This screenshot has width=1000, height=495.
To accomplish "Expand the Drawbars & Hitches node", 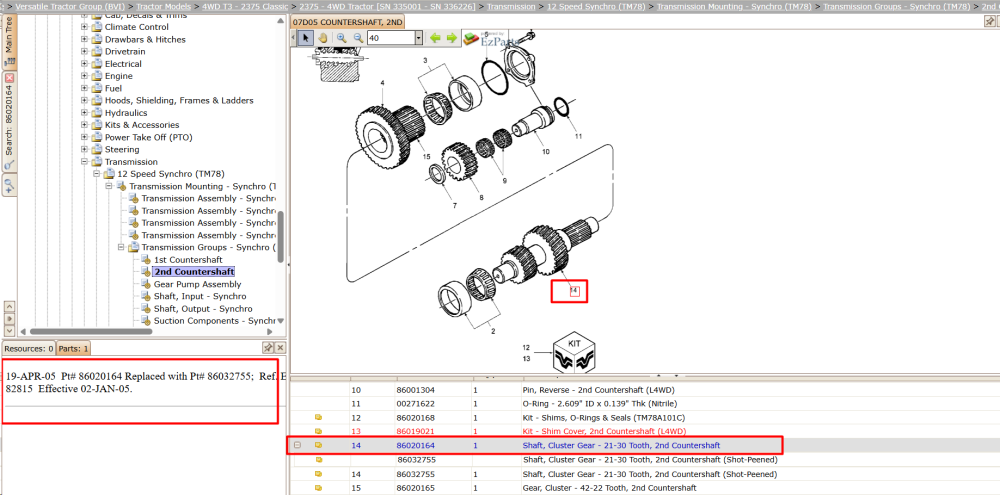I will pos(84,40).
